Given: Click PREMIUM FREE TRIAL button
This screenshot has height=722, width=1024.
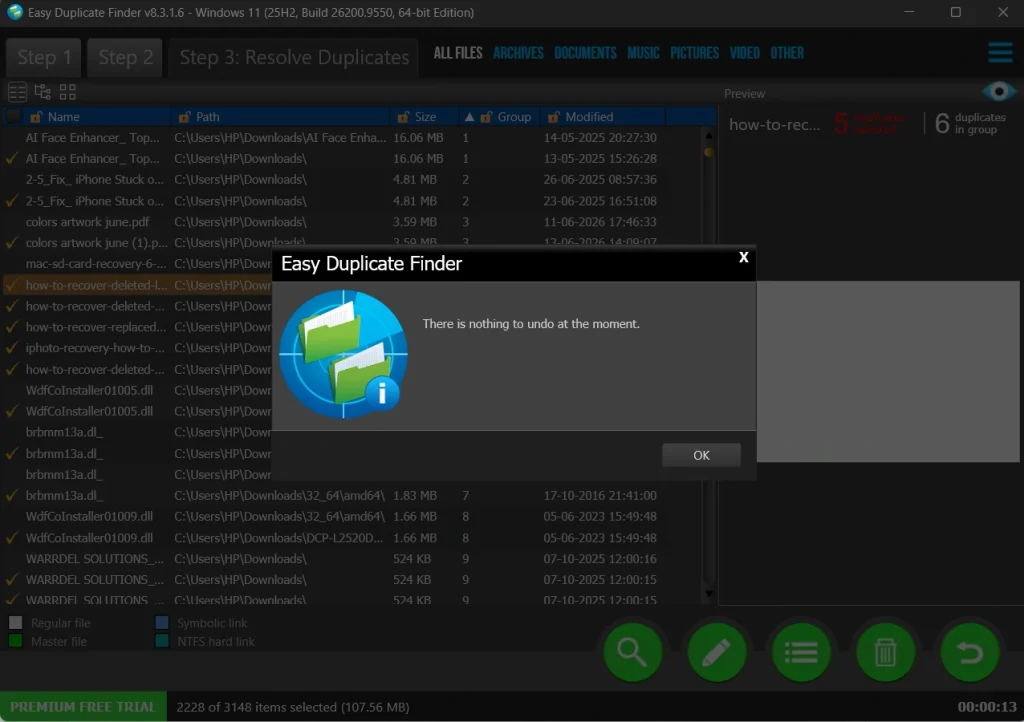Looking at the screenshot, I should [x=83, y=707].
